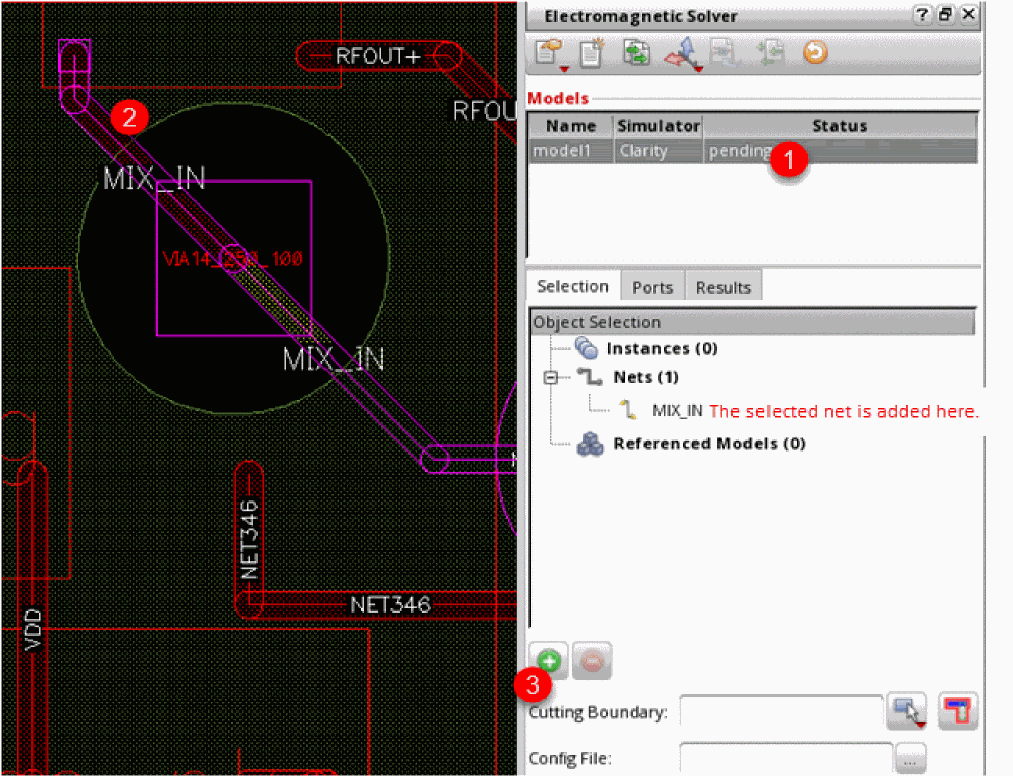Browse for config file with ellipsis button

[x=912, y=759]
